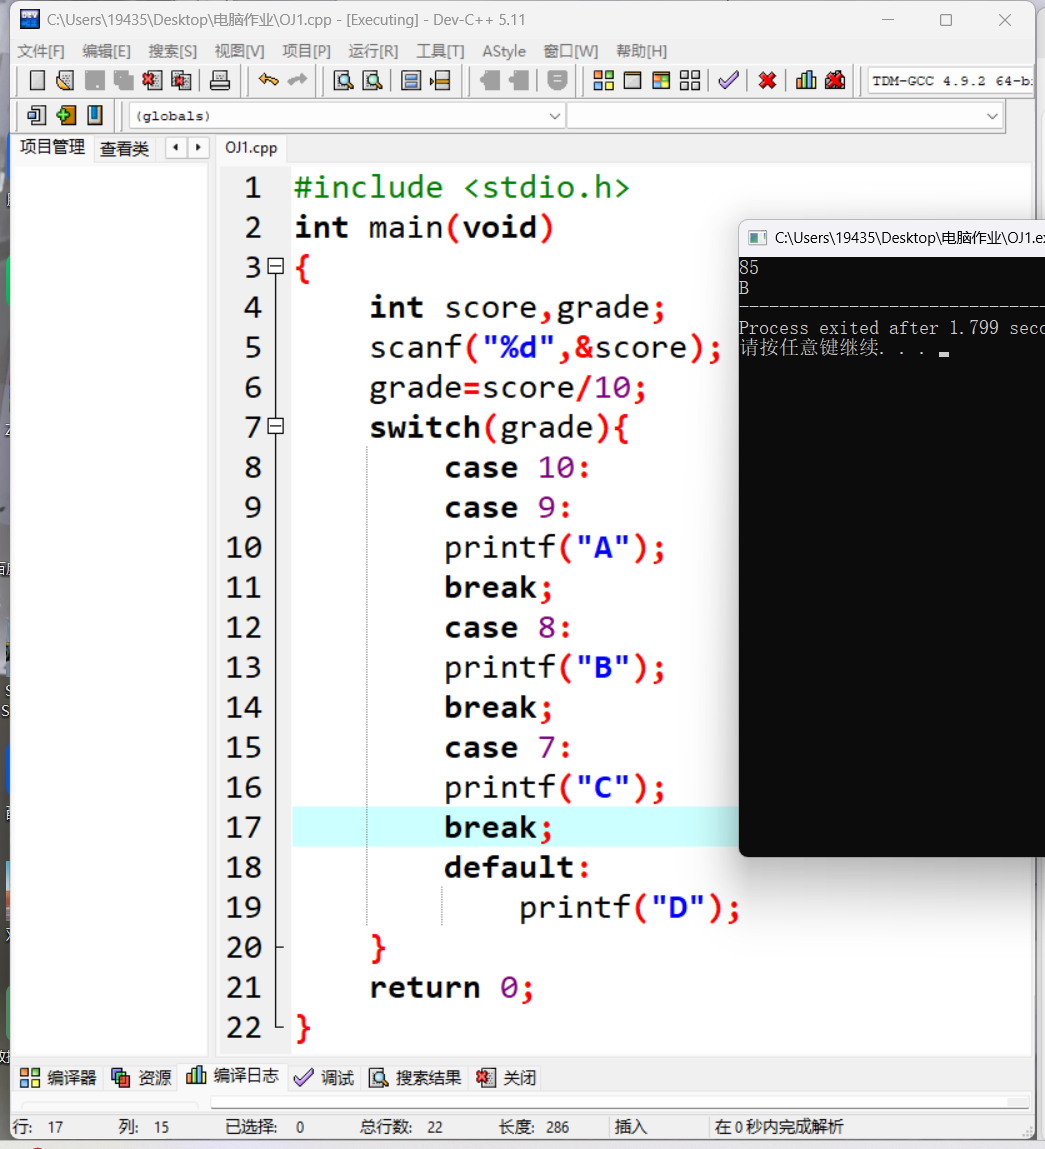Screen dimensions: 1045x1149
Task: Open the 视图[V] menu
Action: click(x=239, y=51)
